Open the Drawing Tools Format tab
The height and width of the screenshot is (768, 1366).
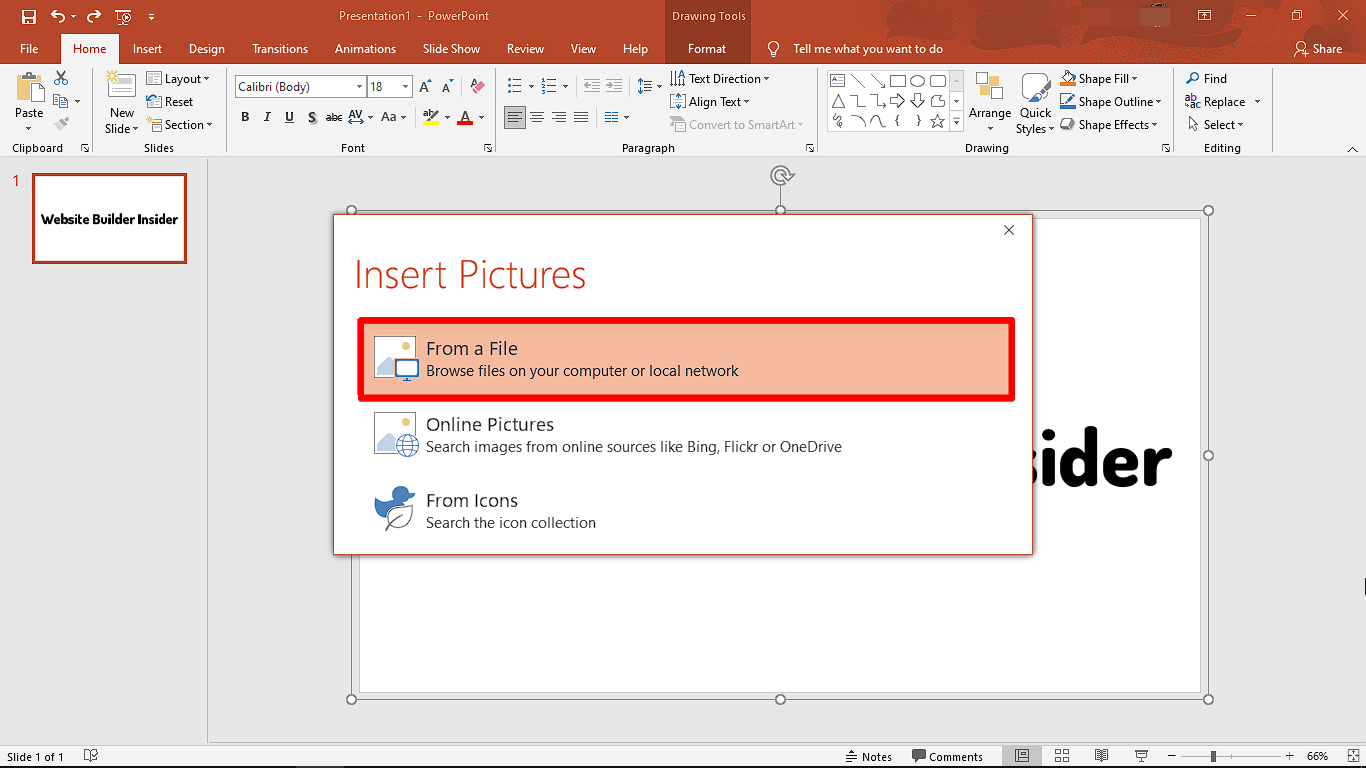(707, 48)
